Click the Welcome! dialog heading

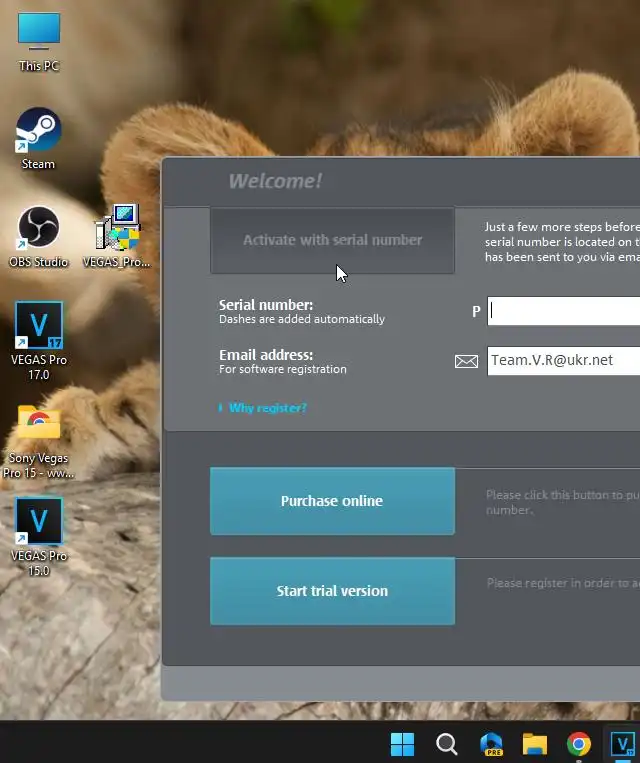click(x=275, y=181)
